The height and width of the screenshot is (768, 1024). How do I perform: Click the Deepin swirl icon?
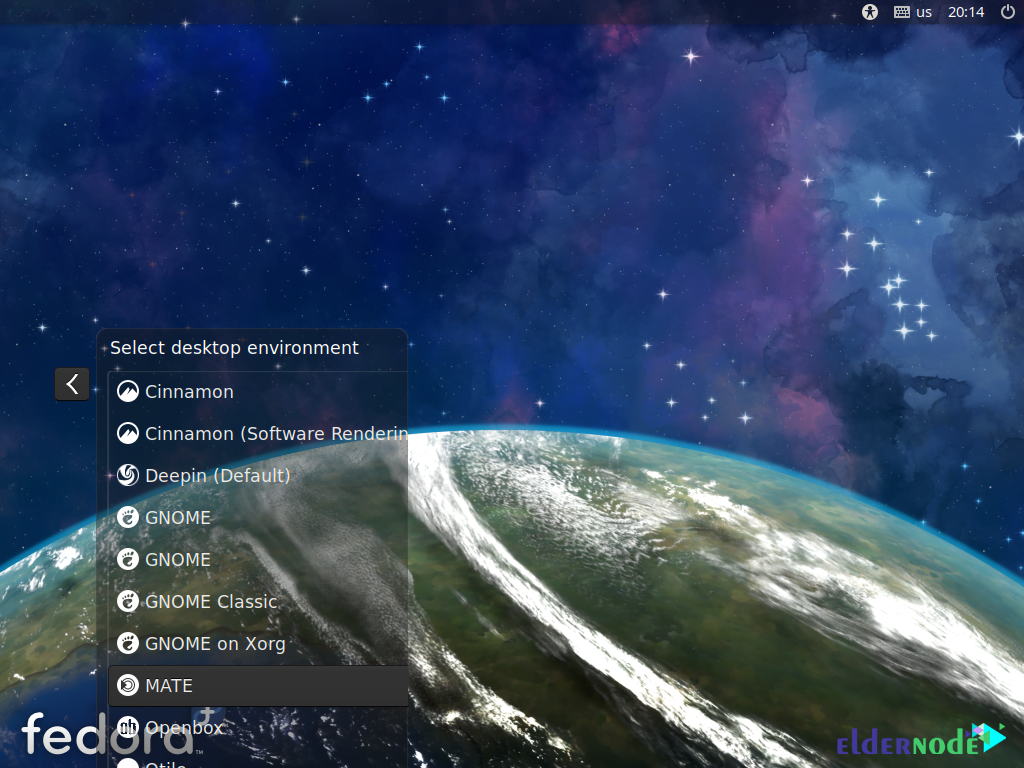coord(128,475)
